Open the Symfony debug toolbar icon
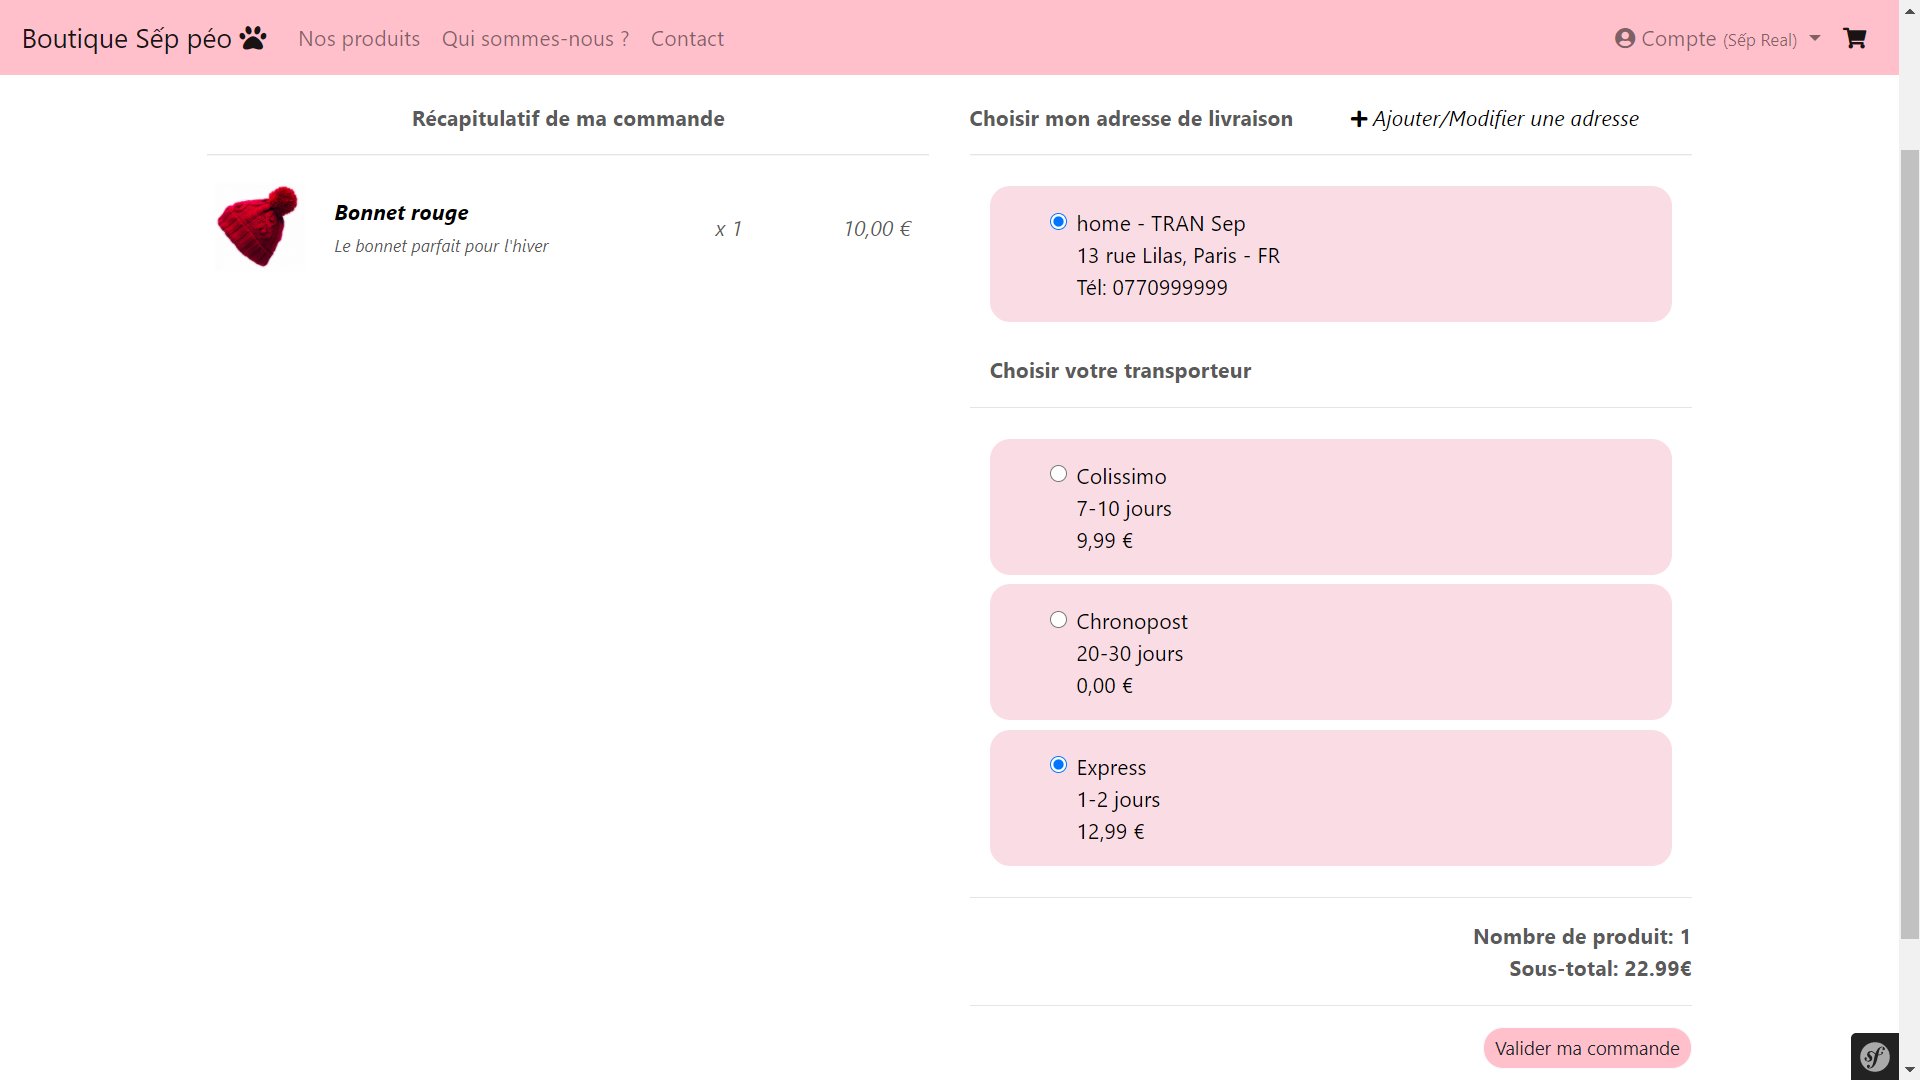This screenshot has width=1920, height=1080. coord(1875,1056)
